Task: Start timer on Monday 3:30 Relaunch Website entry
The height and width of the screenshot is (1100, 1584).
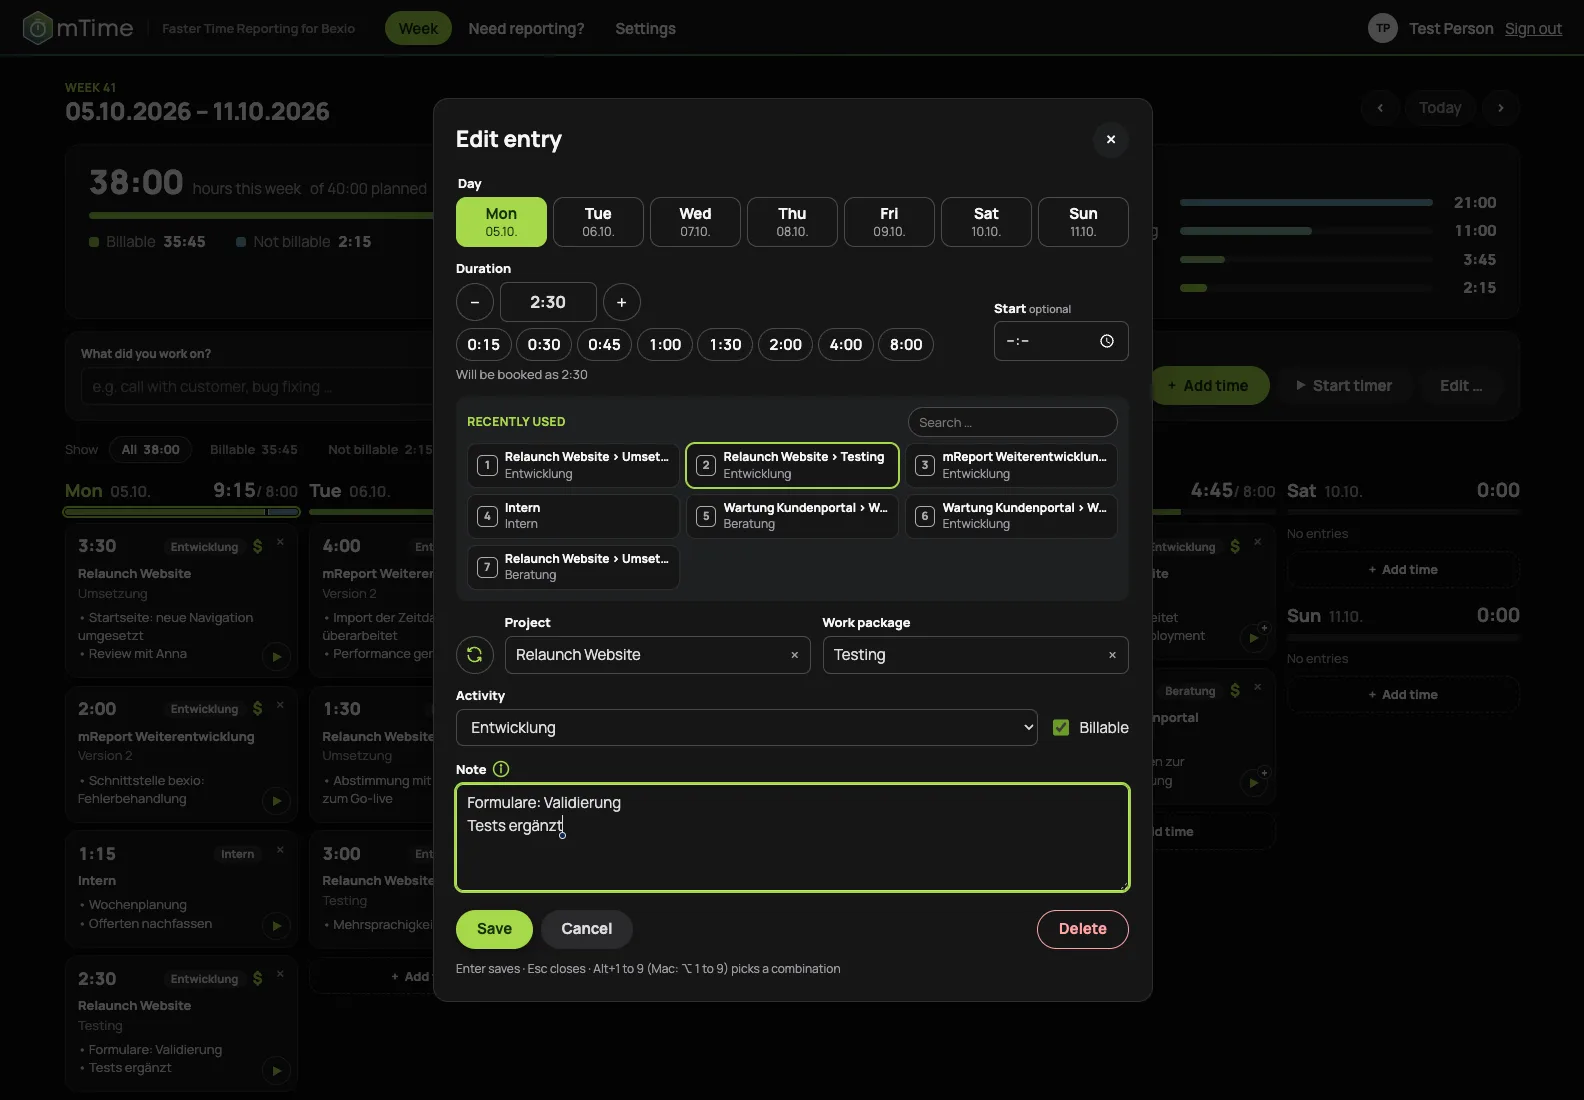Action: pos(276,657)
